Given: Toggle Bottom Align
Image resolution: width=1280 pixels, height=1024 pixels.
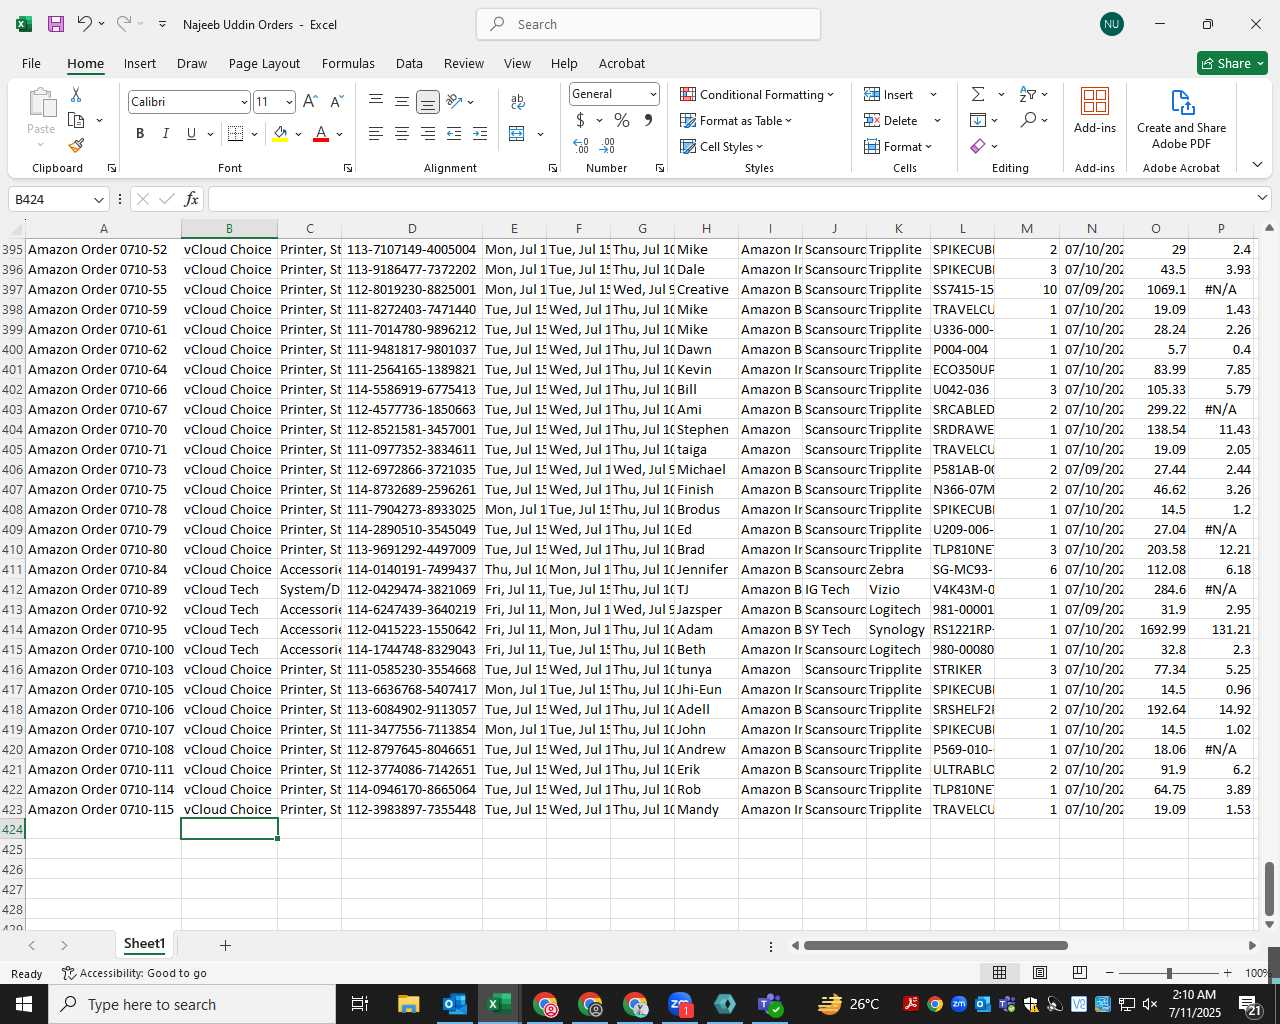Looking at the screenshot, I should 428,101.
